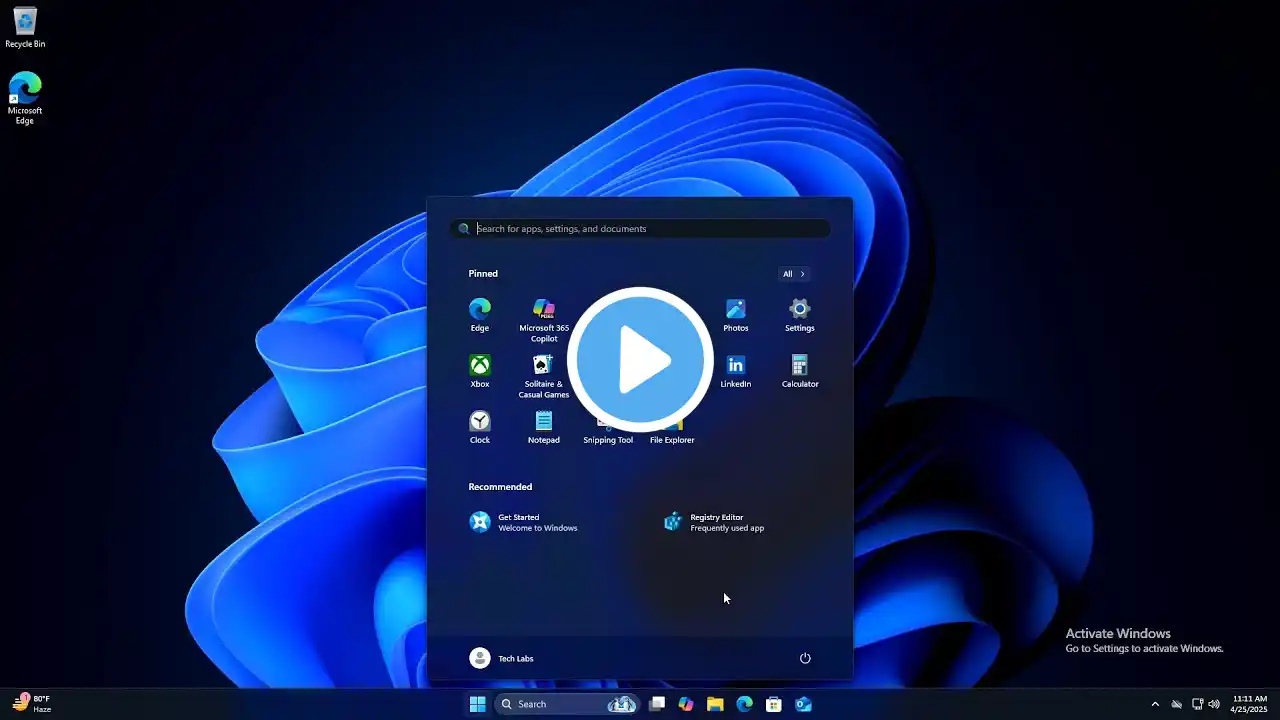Launch Copilot from the taskbar
Screen dimensions: 1280x720
click(x=686, y=704)
